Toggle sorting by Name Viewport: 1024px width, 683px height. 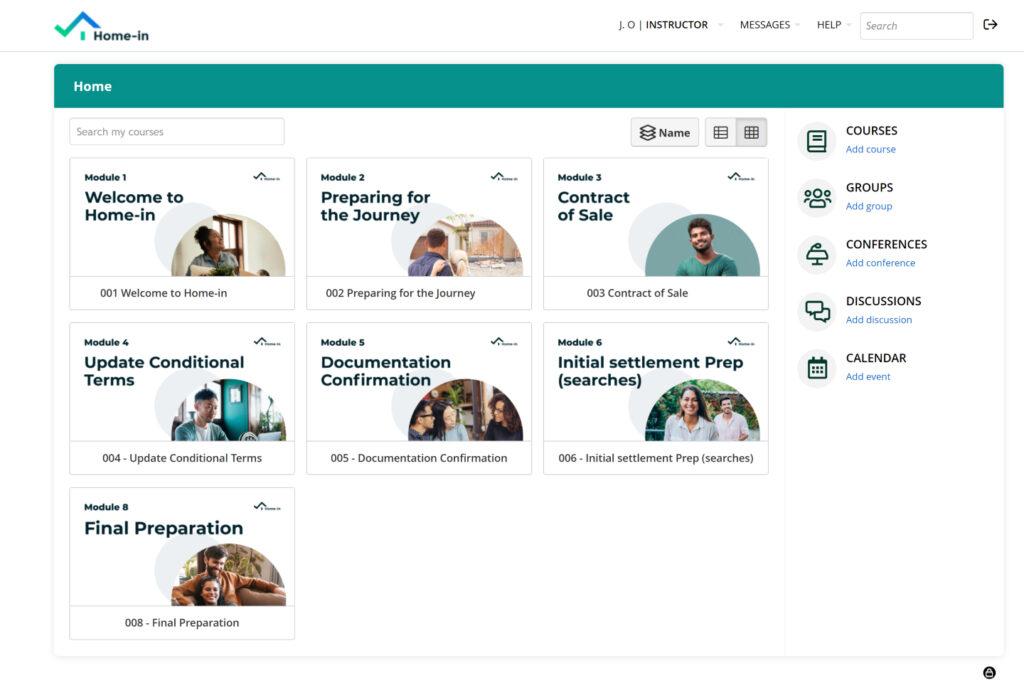point(665,132)
